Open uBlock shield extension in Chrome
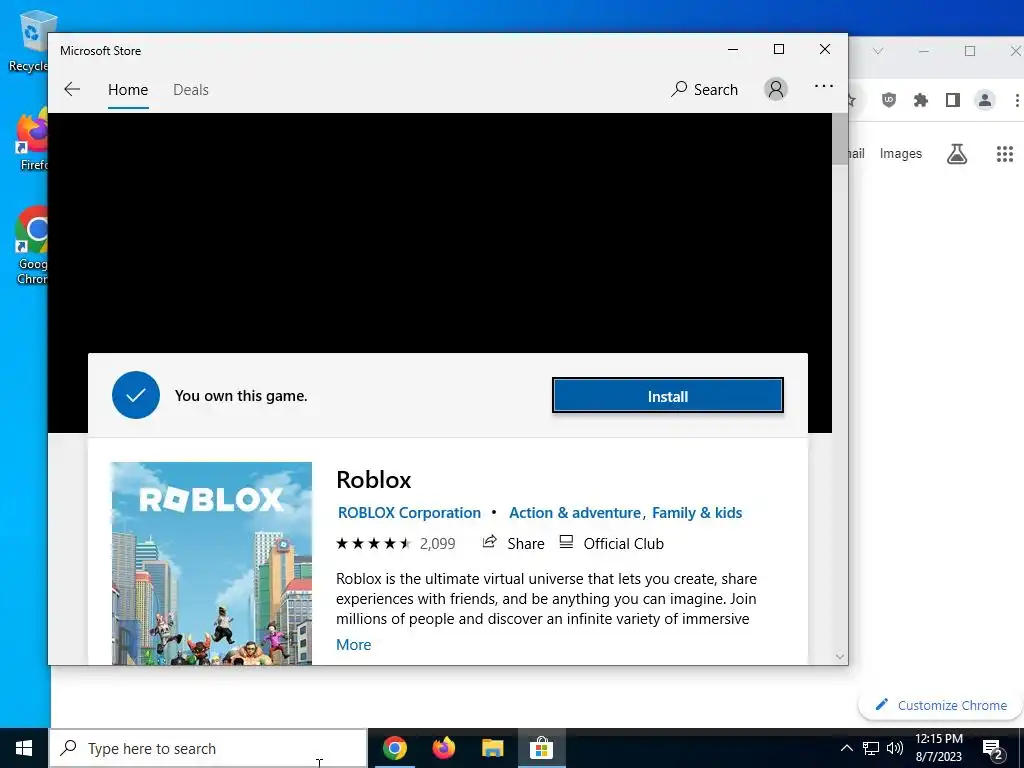This screenshot has height=768, width=1024. pos(889,100)
